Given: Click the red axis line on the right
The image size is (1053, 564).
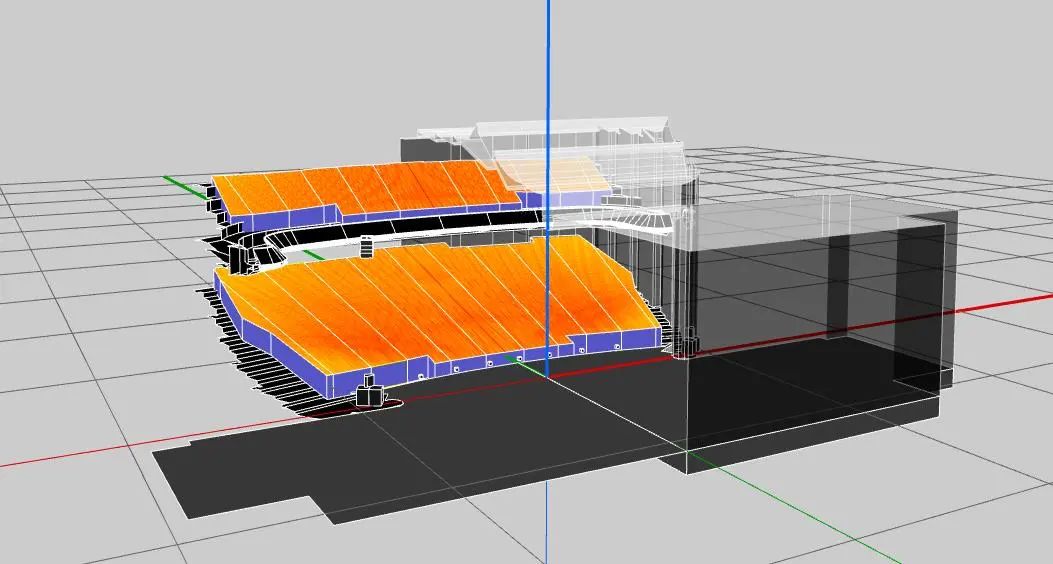Looking at the screenshot, I should pyautogui.click(x=1000, y=303).
